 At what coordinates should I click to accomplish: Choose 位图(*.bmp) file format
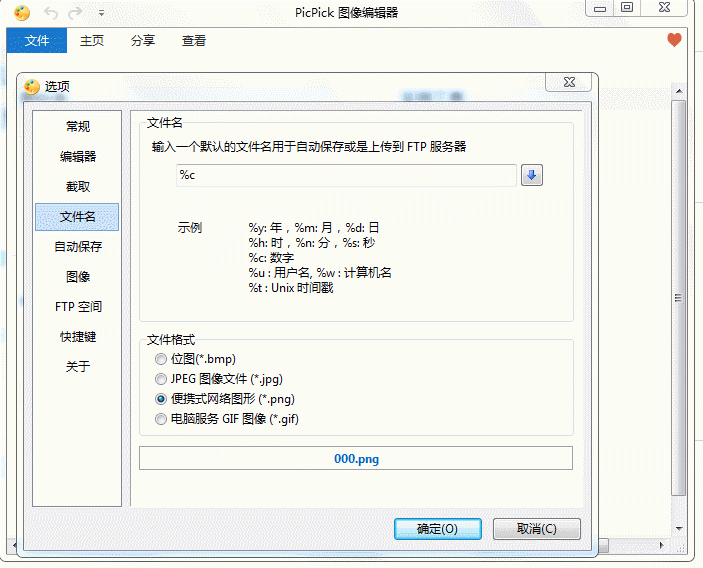(x=195, y=359)
